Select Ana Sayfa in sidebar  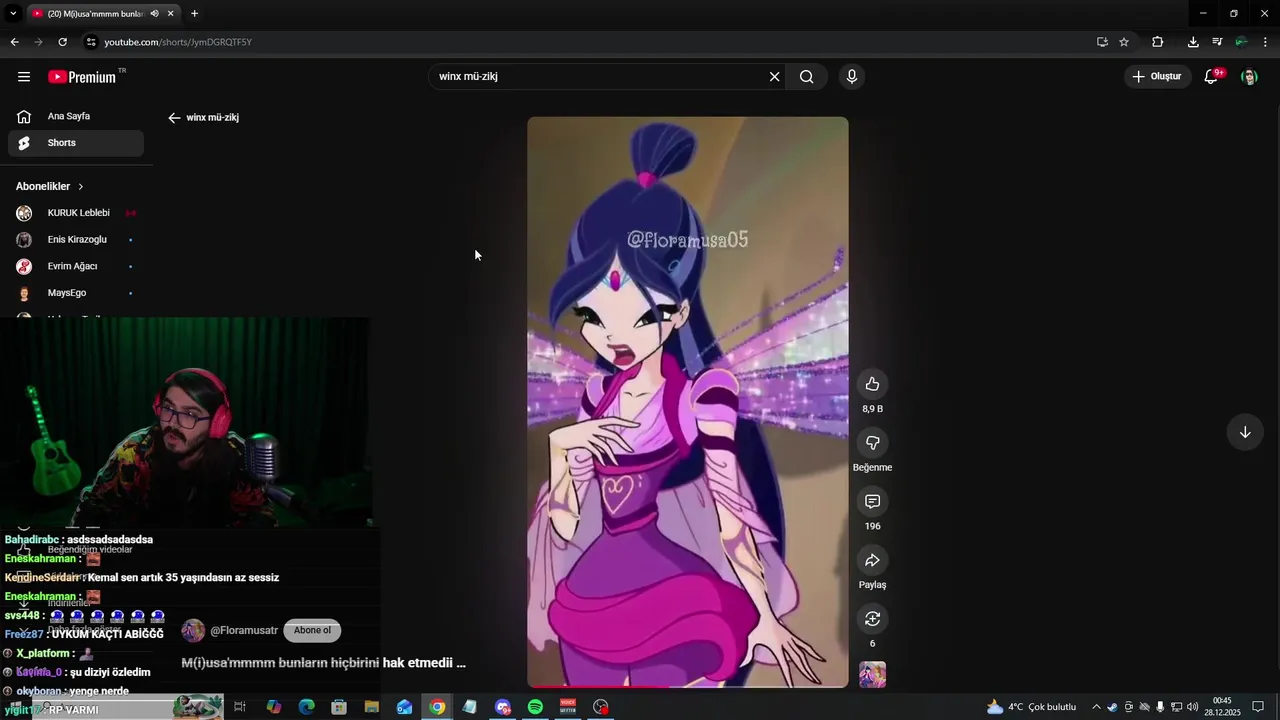pos(75,116)
